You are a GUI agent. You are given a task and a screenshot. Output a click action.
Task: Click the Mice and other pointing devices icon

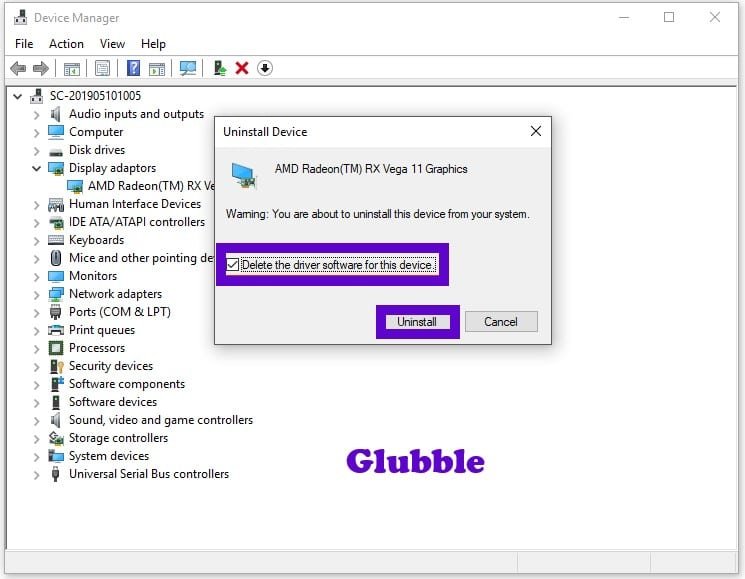tap(56, 258)
